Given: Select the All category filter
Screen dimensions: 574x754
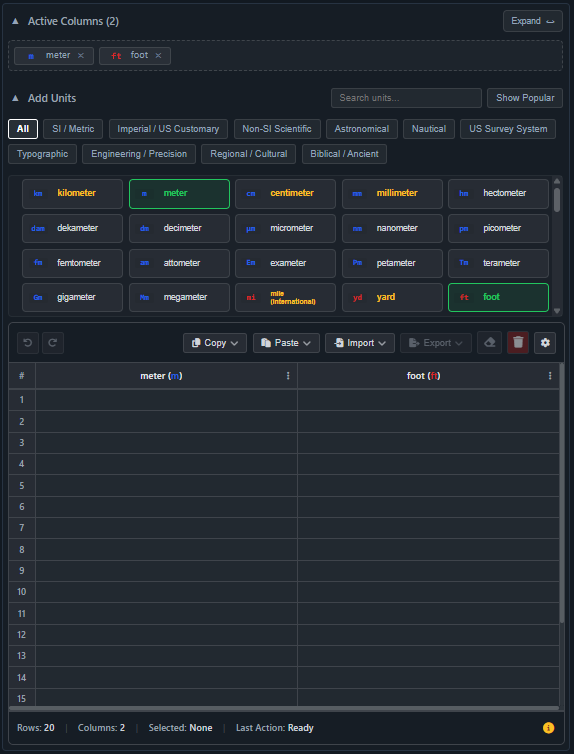Looking at the screenshot, I should (23, 129).
